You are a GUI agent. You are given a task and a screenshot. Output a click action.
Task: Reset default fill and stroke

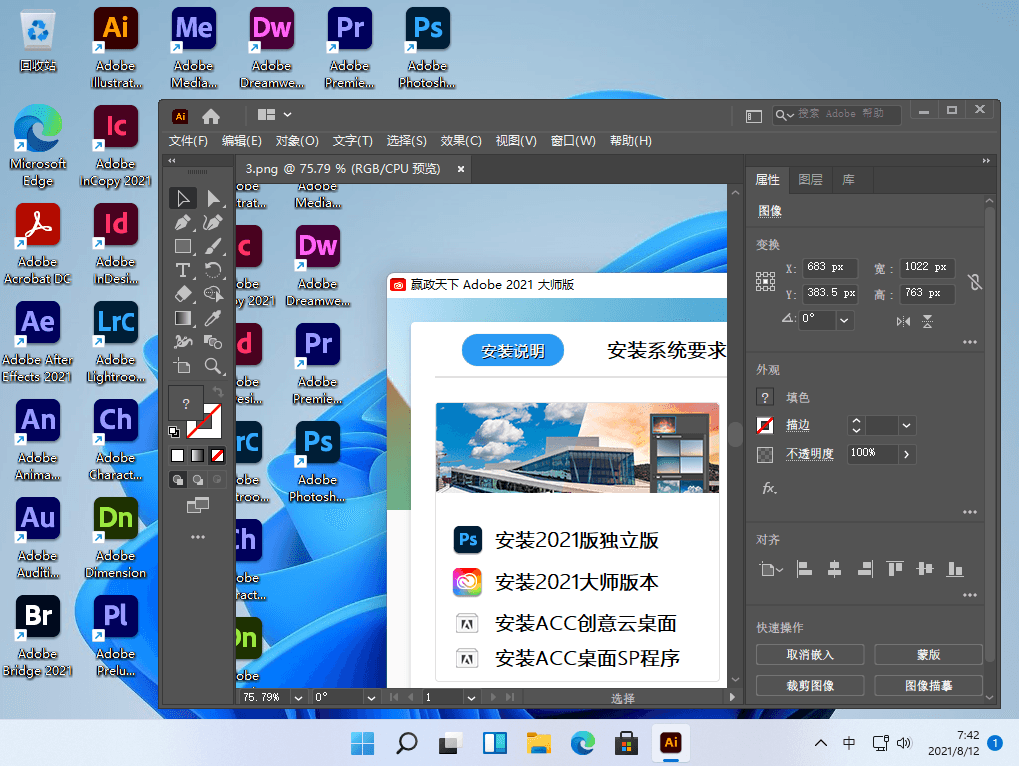click(174, 431)
